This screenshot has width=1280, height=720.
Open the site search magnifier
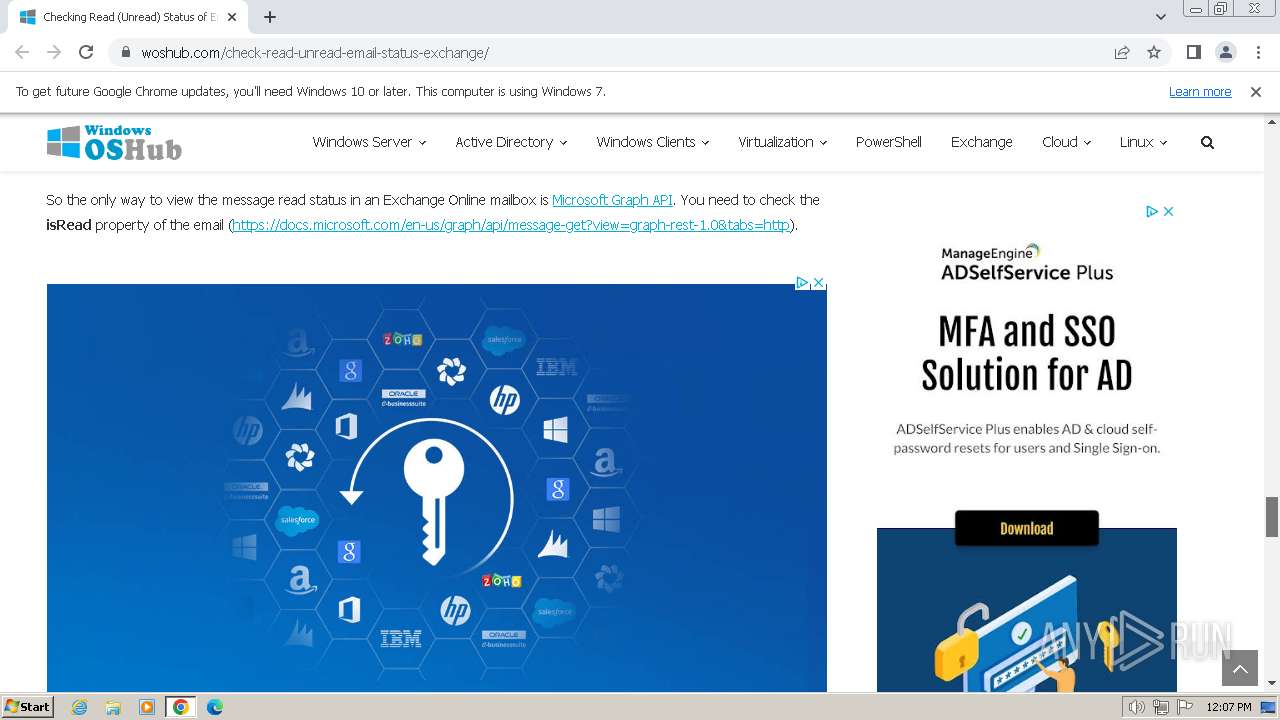tap(1207, 143)
